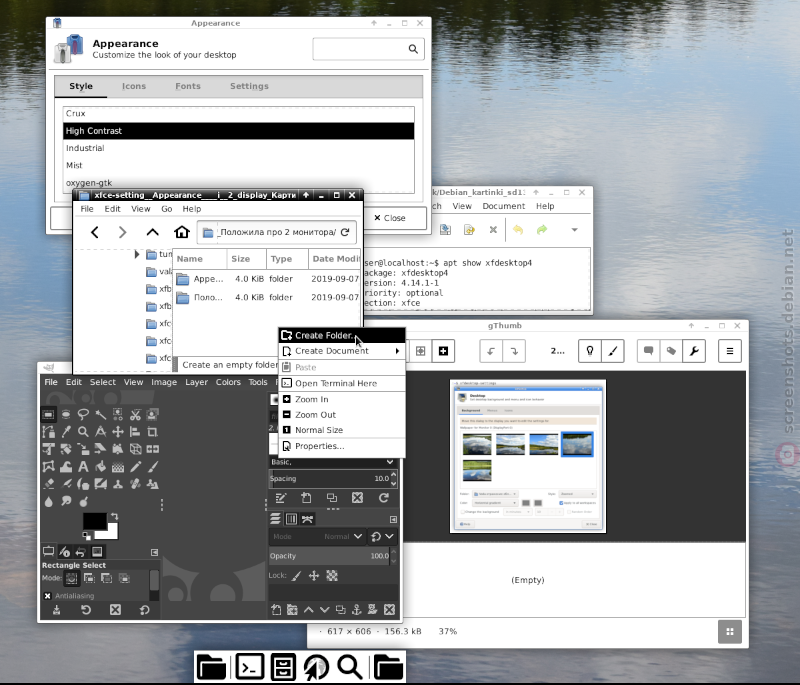Screen dimensions: 800x685
Task: Open the layer mode group switch dropdown
Action: point(382,537)
